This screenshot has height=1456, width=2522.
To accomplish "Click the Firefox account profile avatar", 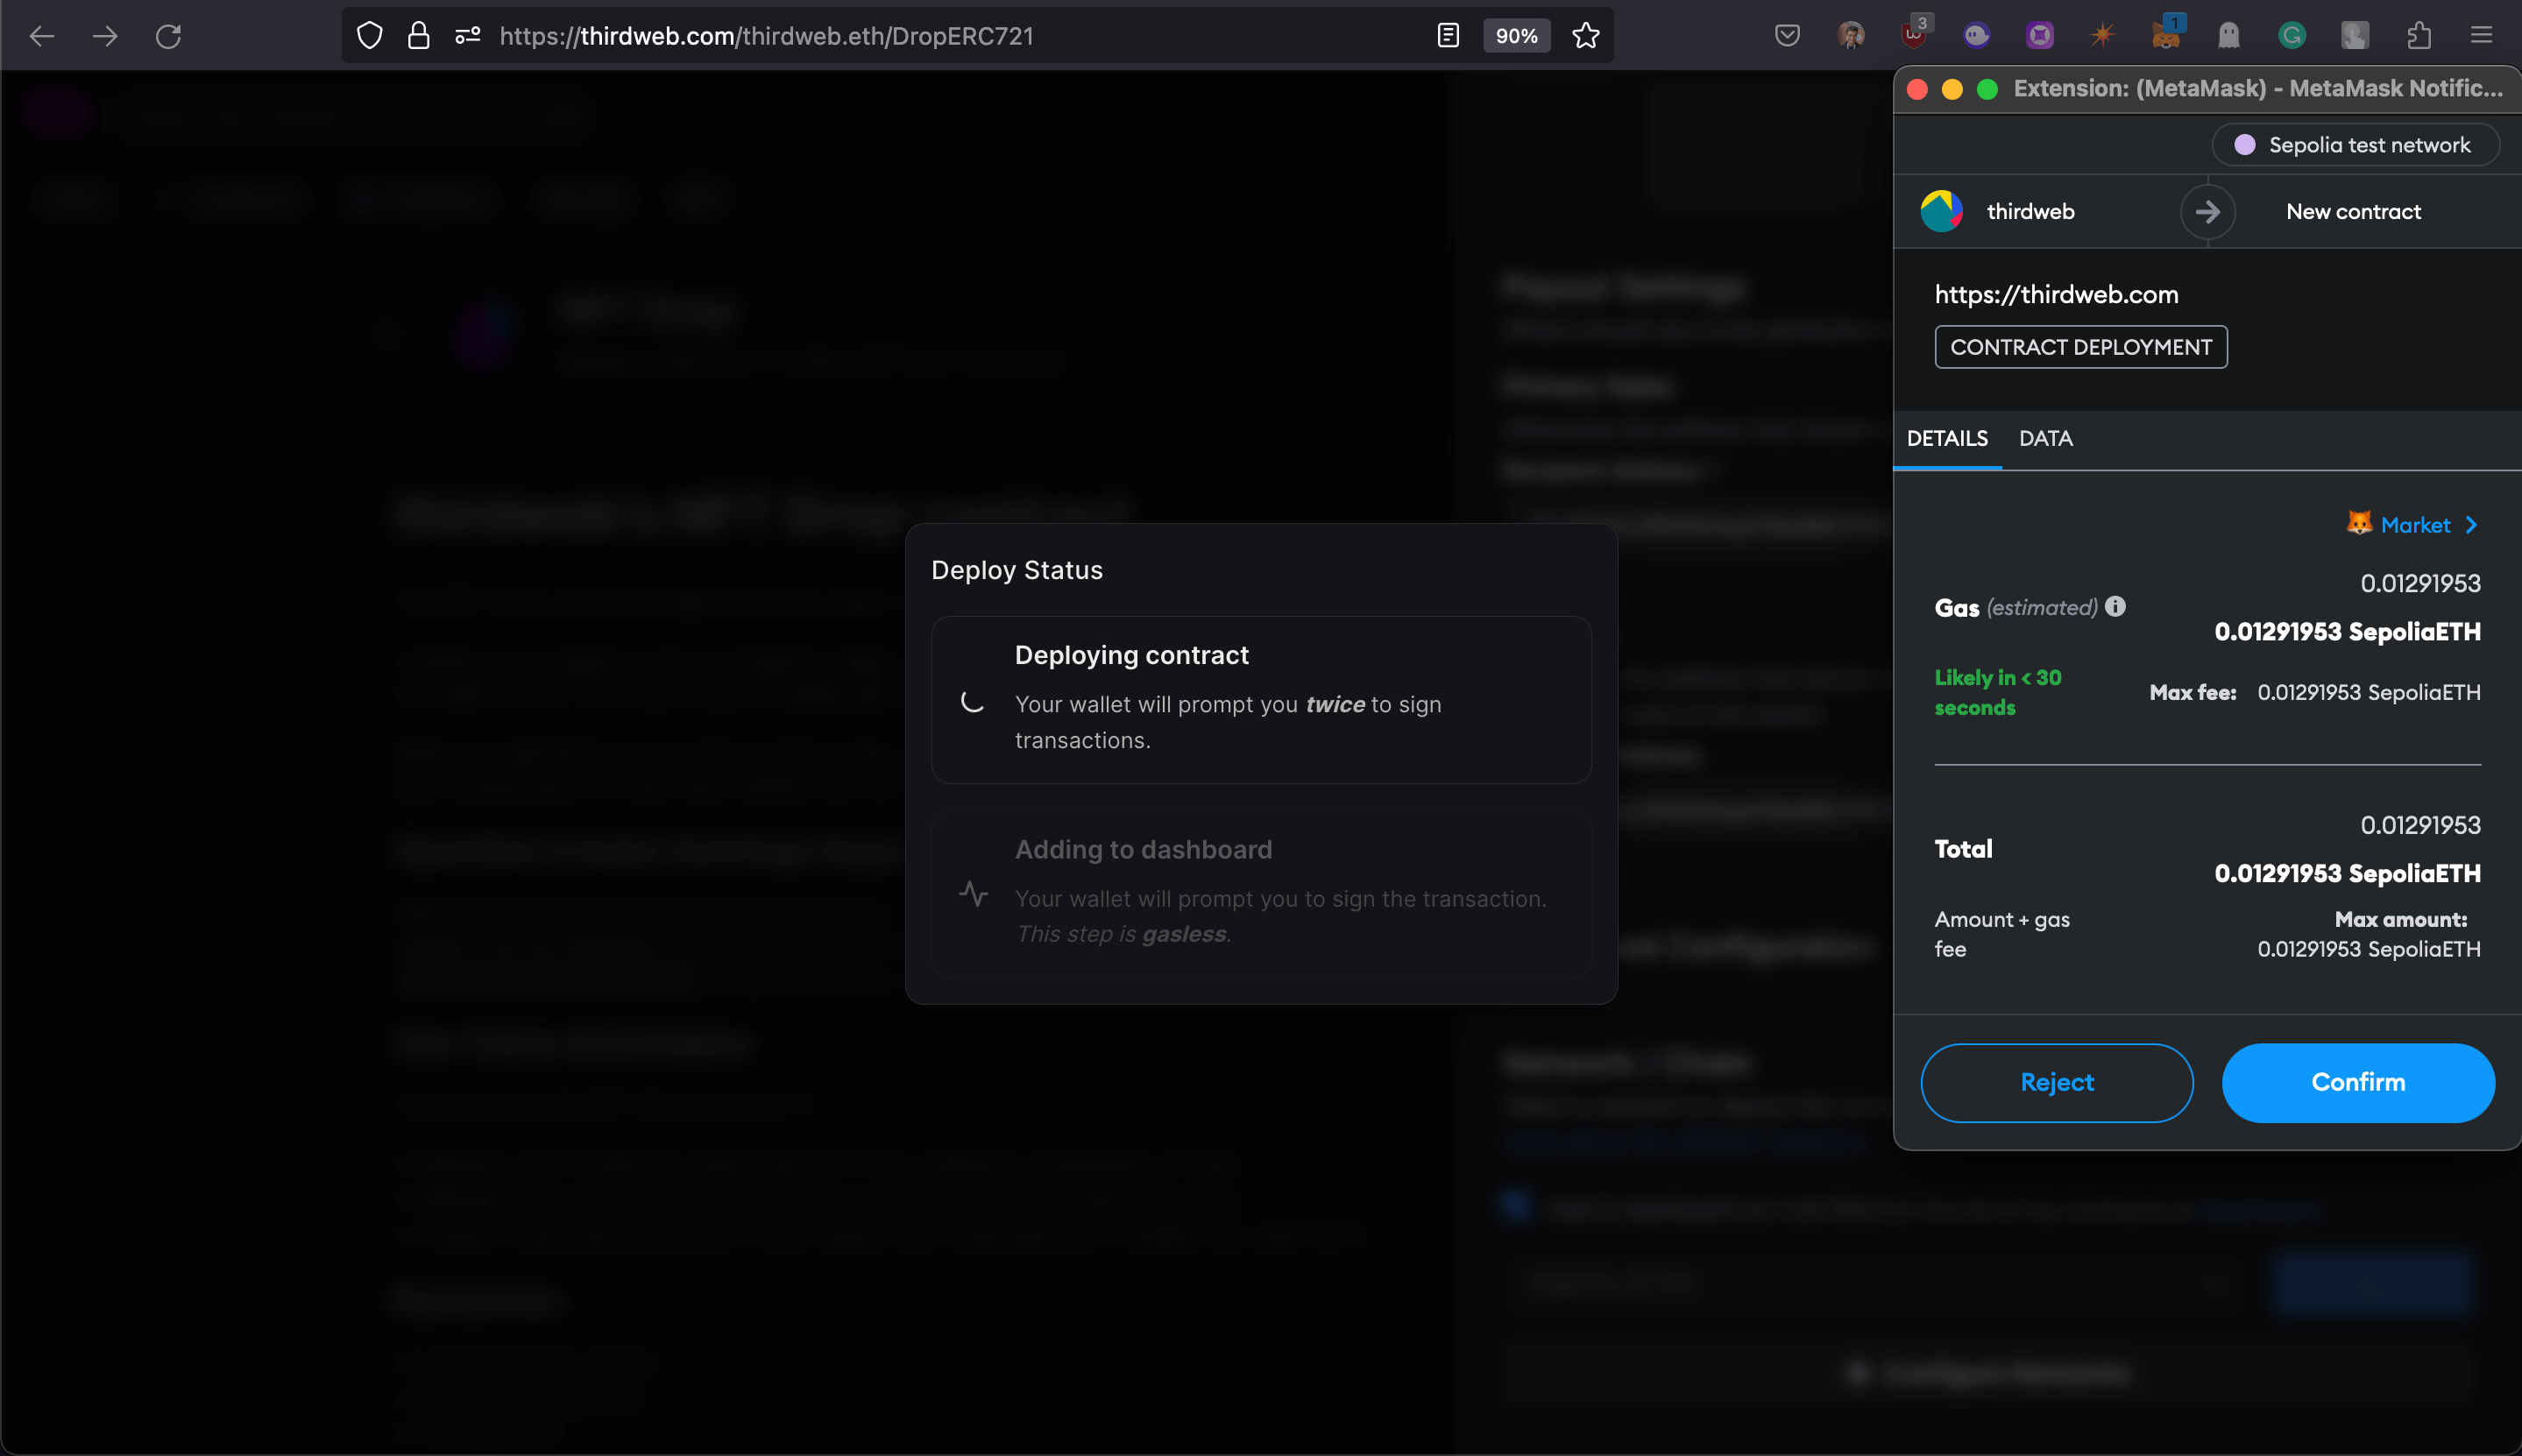I will [x=1849, y=35].
